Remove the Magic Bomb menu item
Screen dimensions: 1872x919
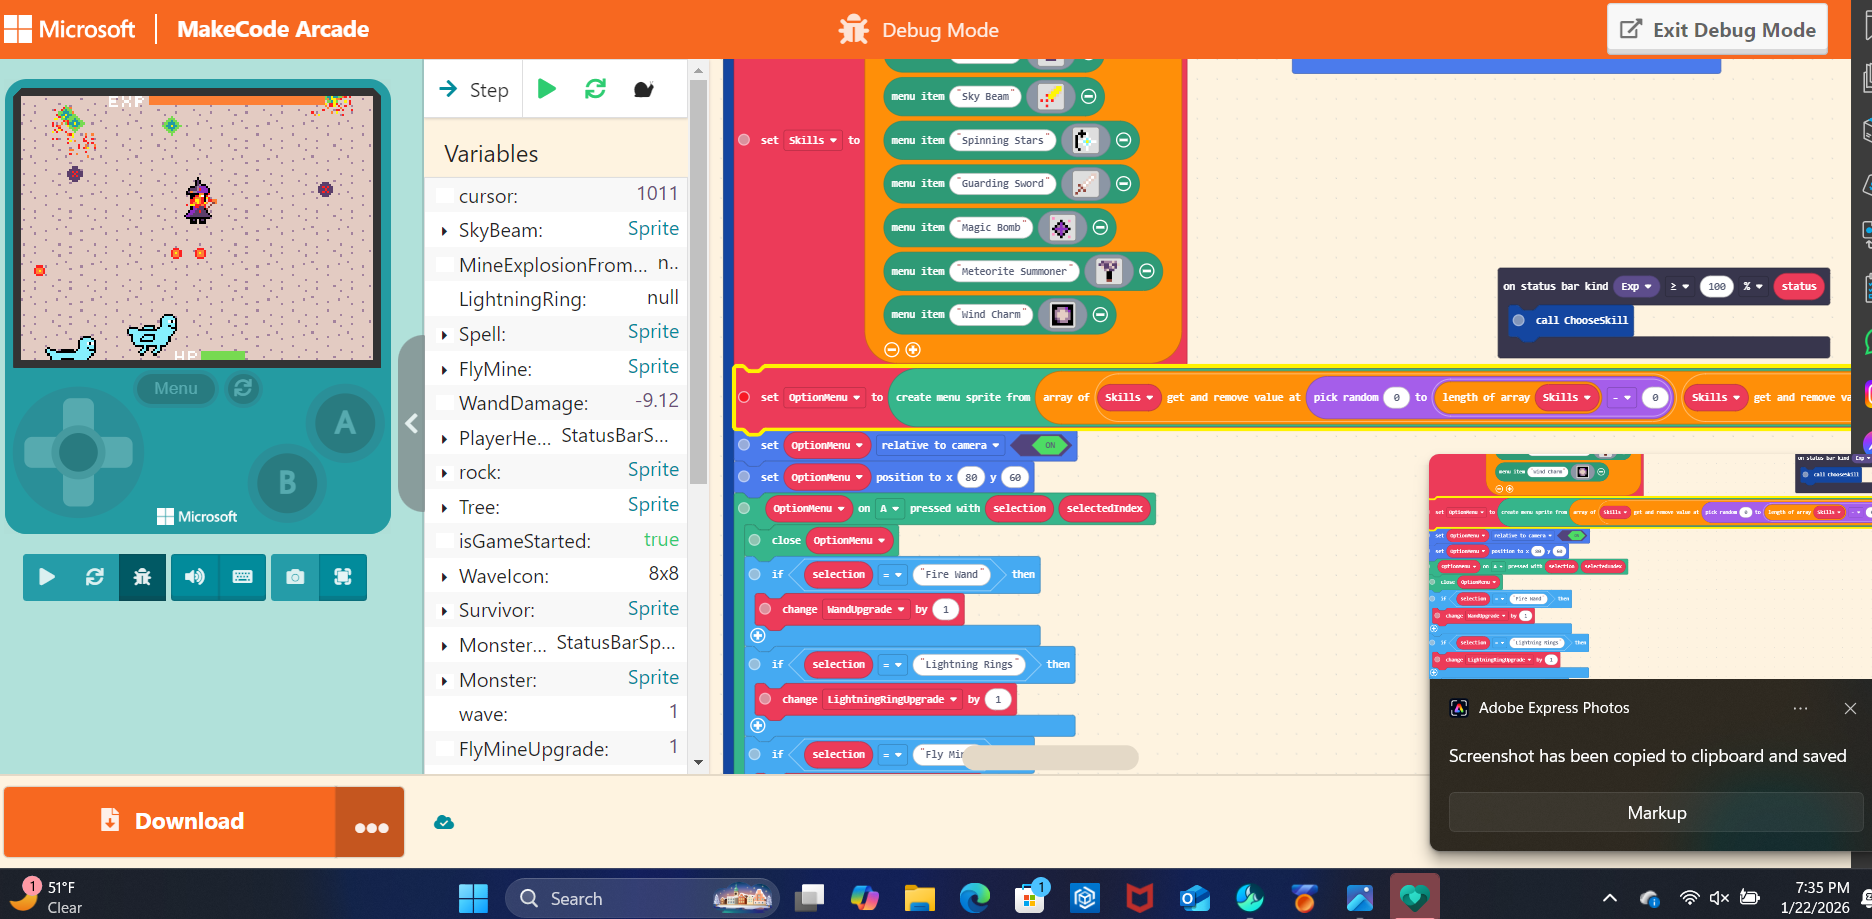pos(1100,228)
